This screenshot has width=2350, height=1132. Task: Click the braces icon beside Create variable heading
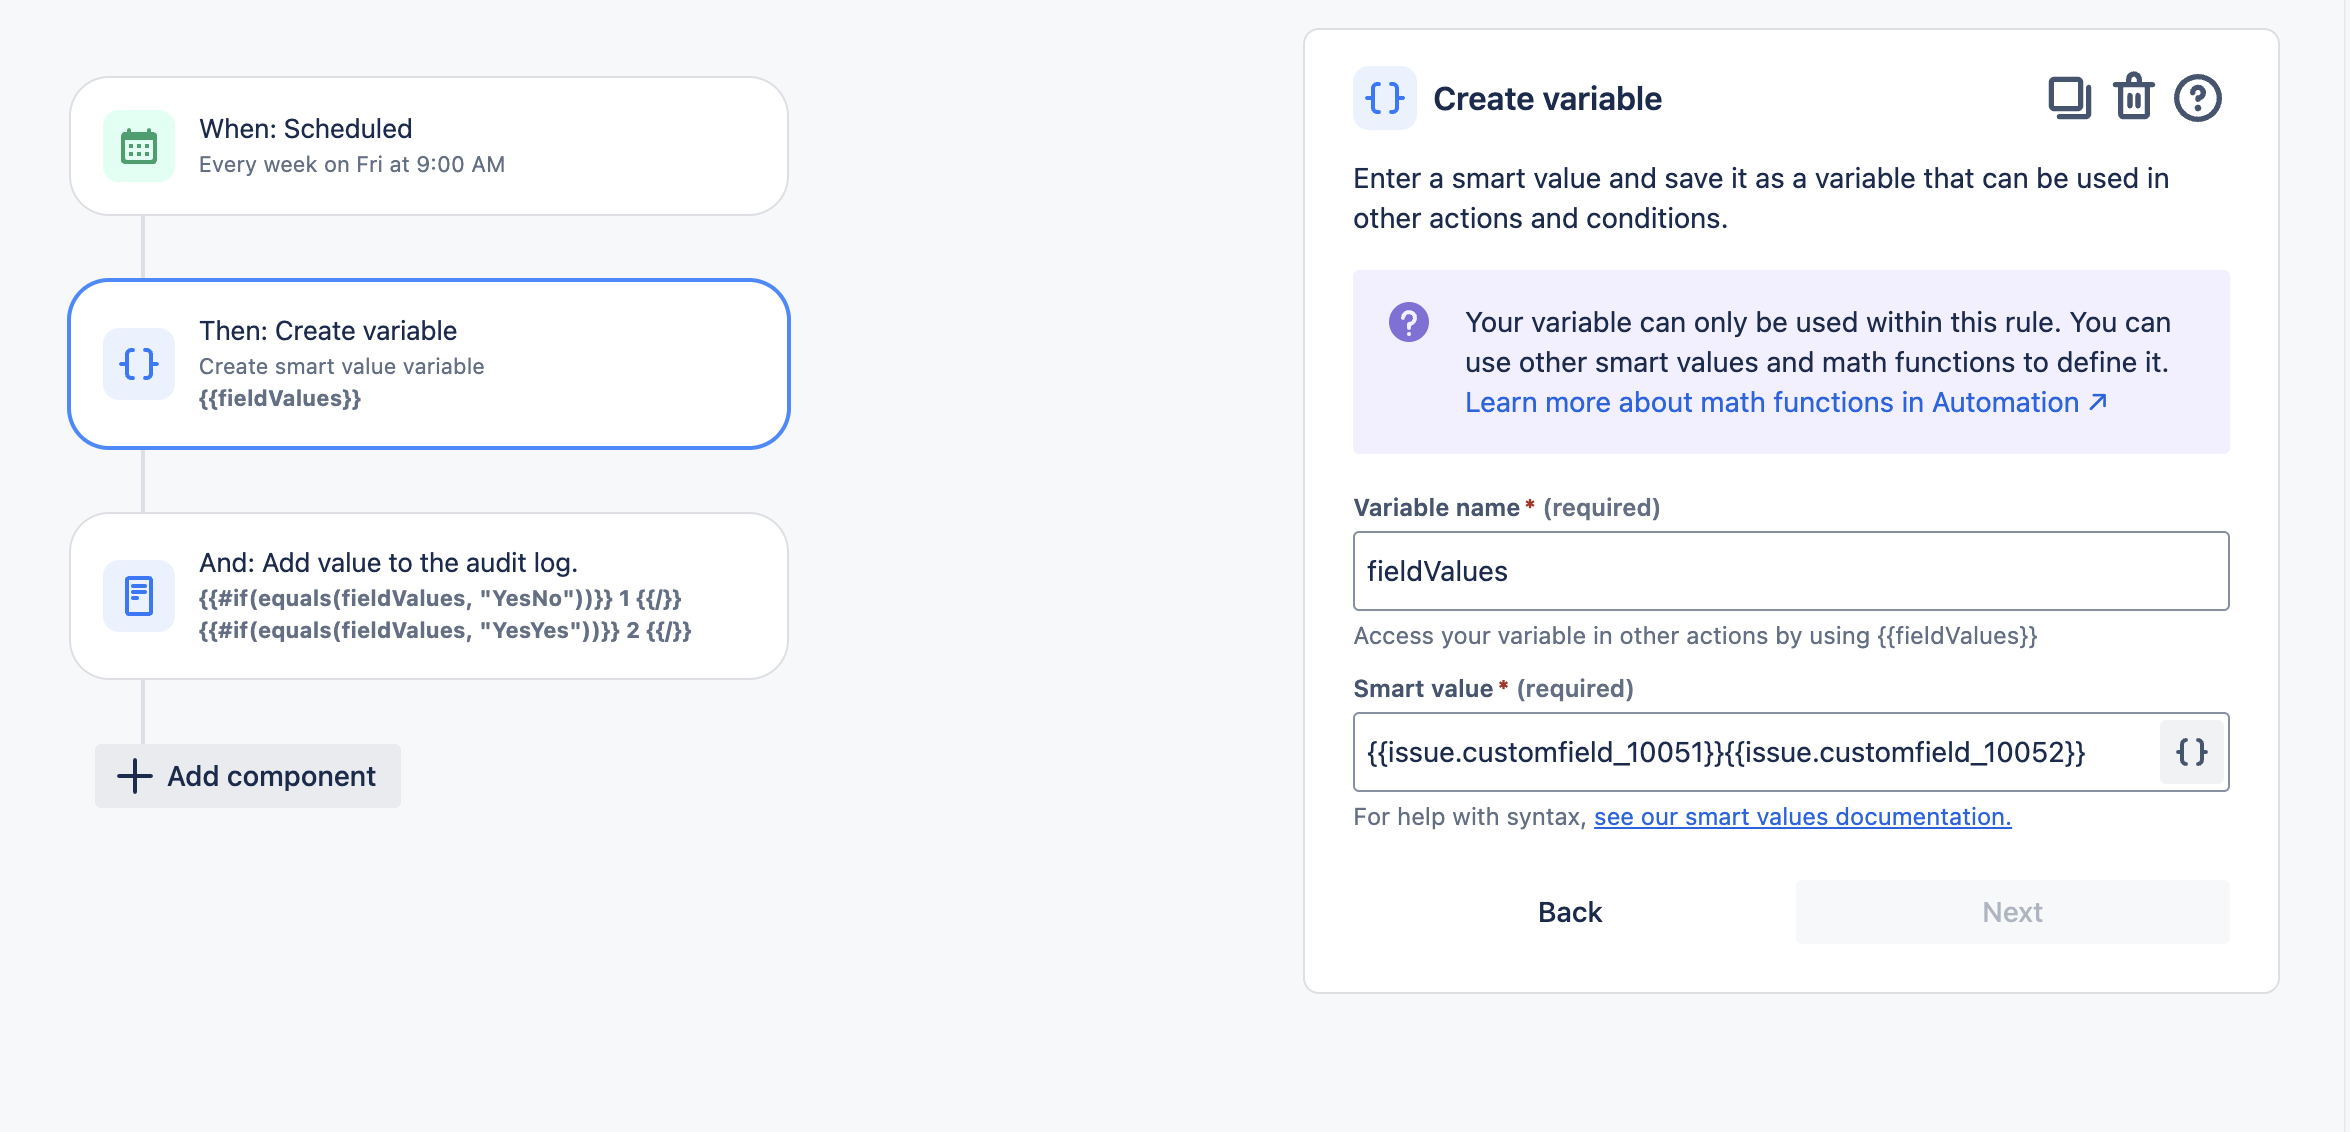(x=1384, y=98)
